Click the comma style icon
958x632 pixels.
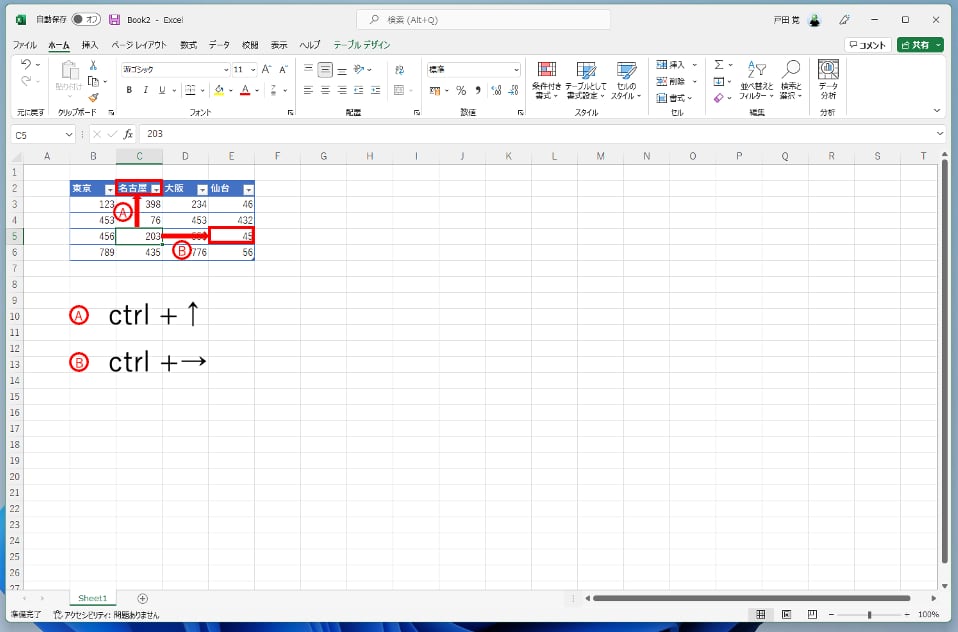pos(478,90)
